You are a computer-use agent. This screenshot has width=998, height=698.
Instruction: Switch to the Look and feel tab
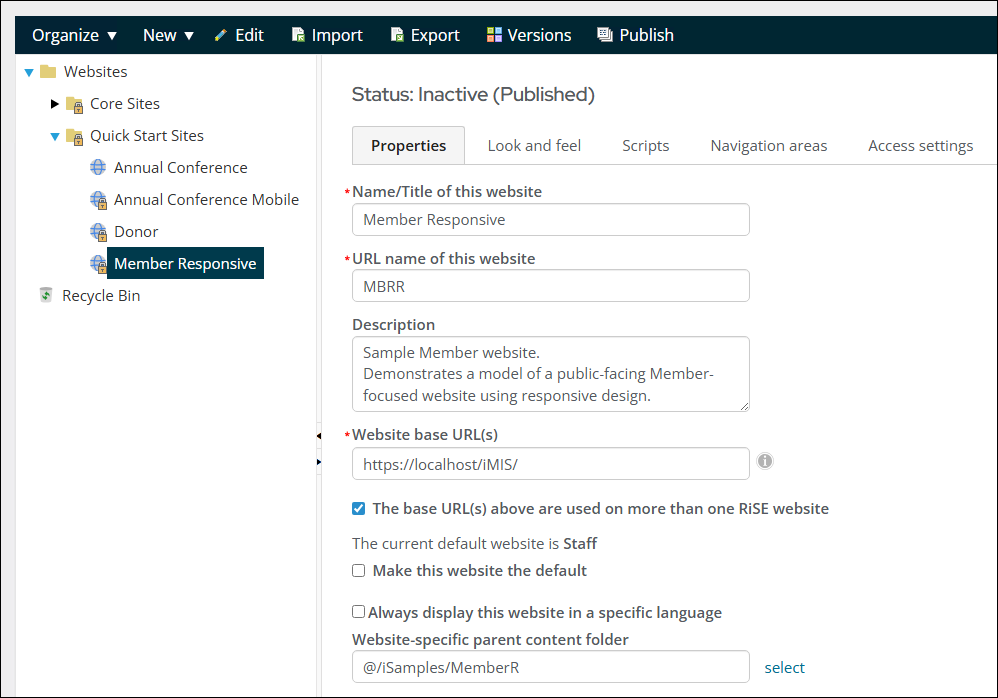[x=534, y=146]
